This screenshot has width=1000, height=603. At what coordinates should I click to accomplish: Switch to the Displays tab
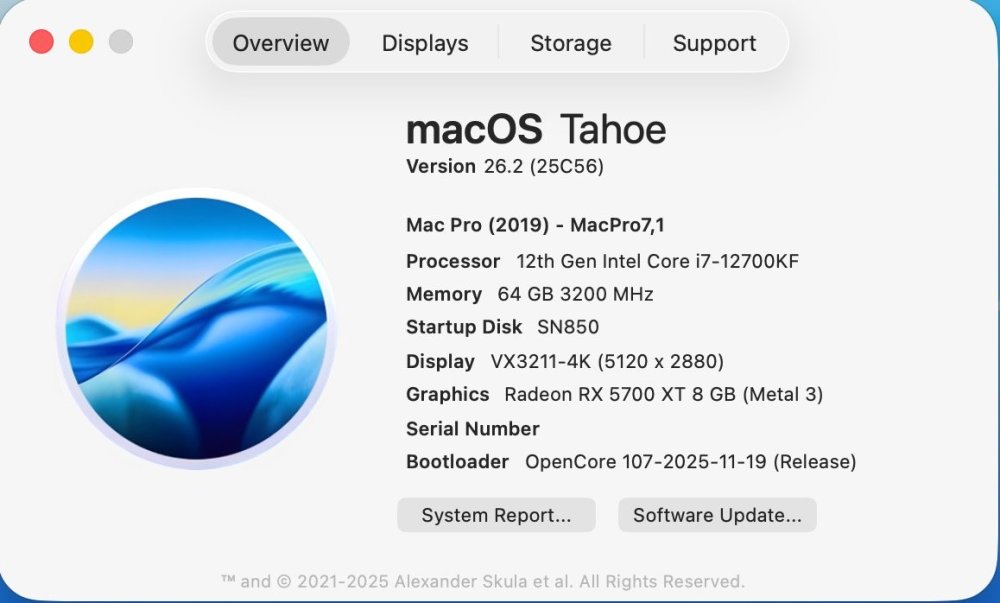coord(425,43)
